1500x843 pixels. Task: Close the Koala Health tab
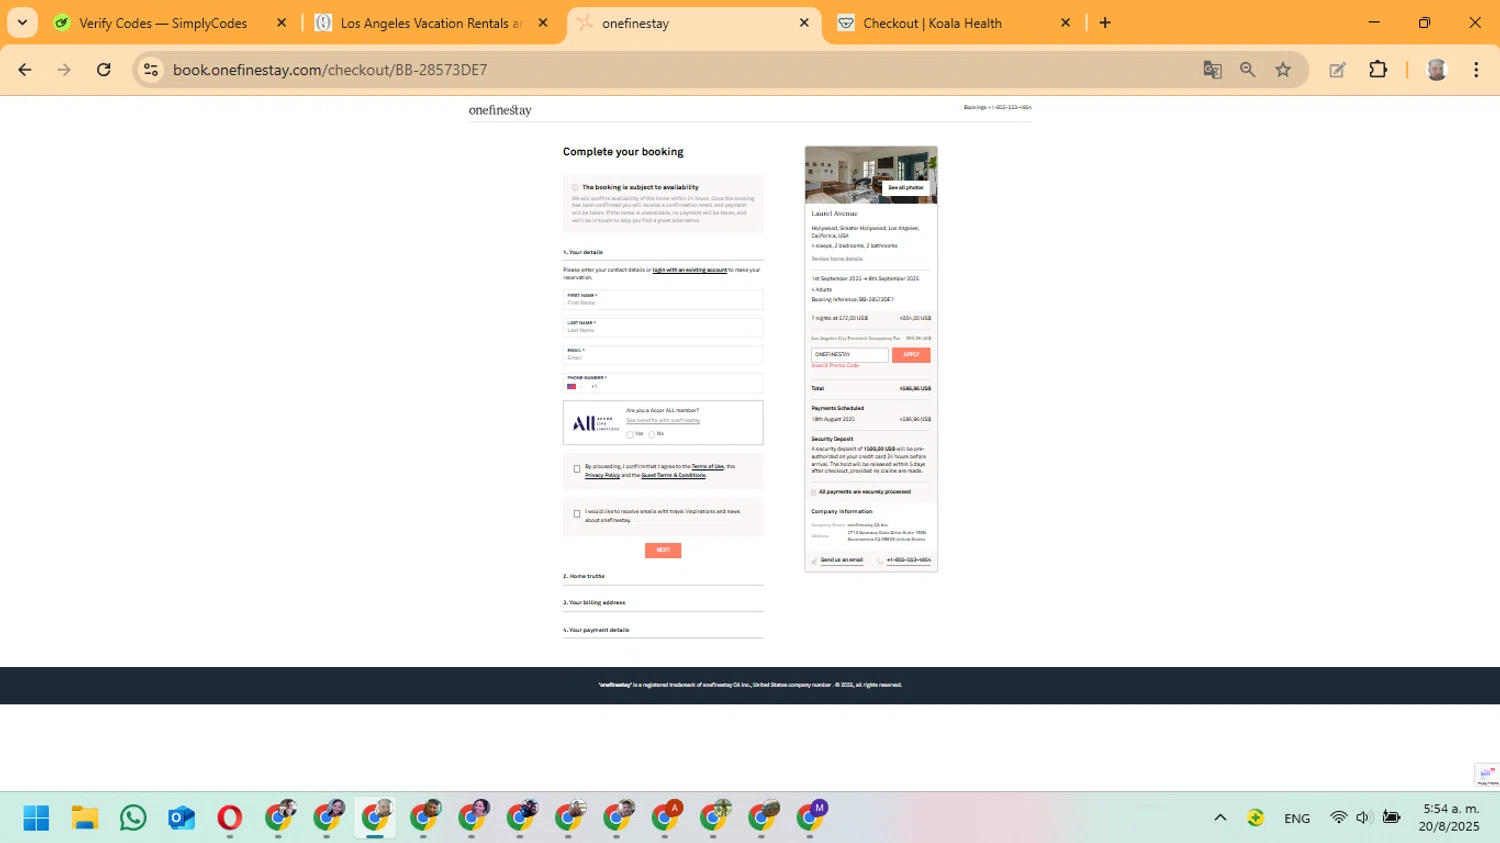pos(1065,23)
